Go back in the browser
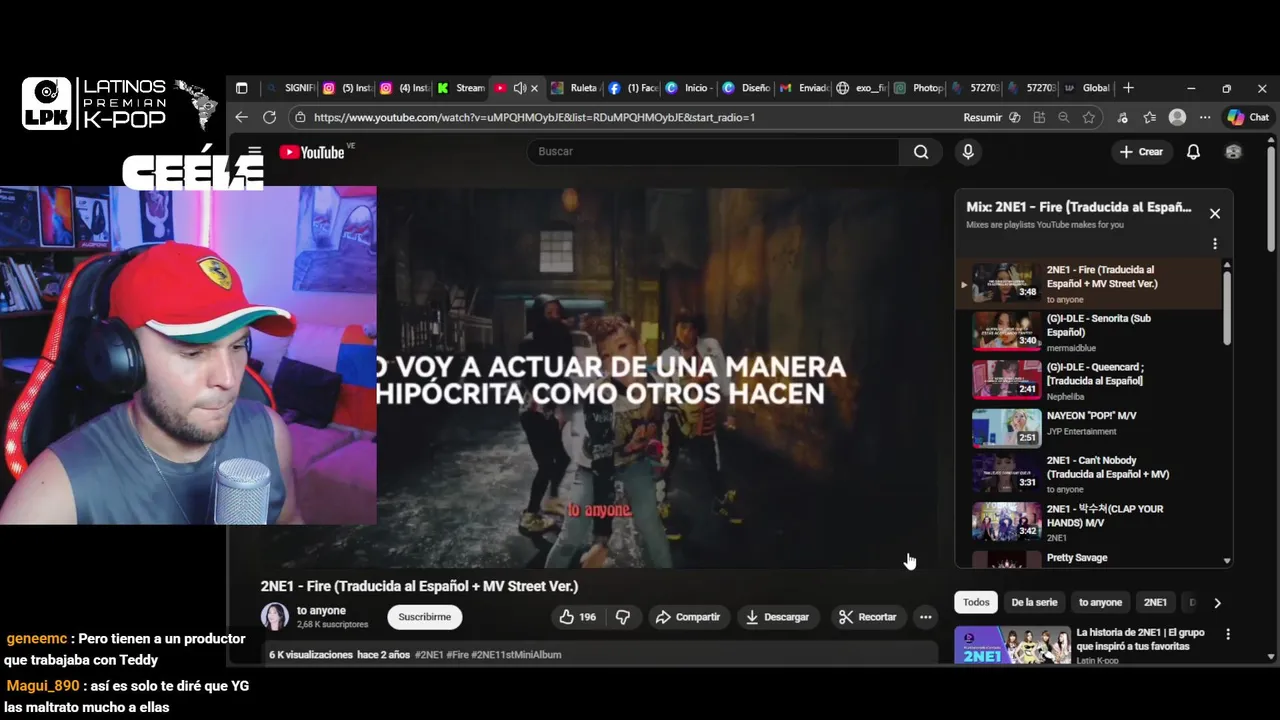Screen dimensions: 1280x720 (x=241, y=117)
